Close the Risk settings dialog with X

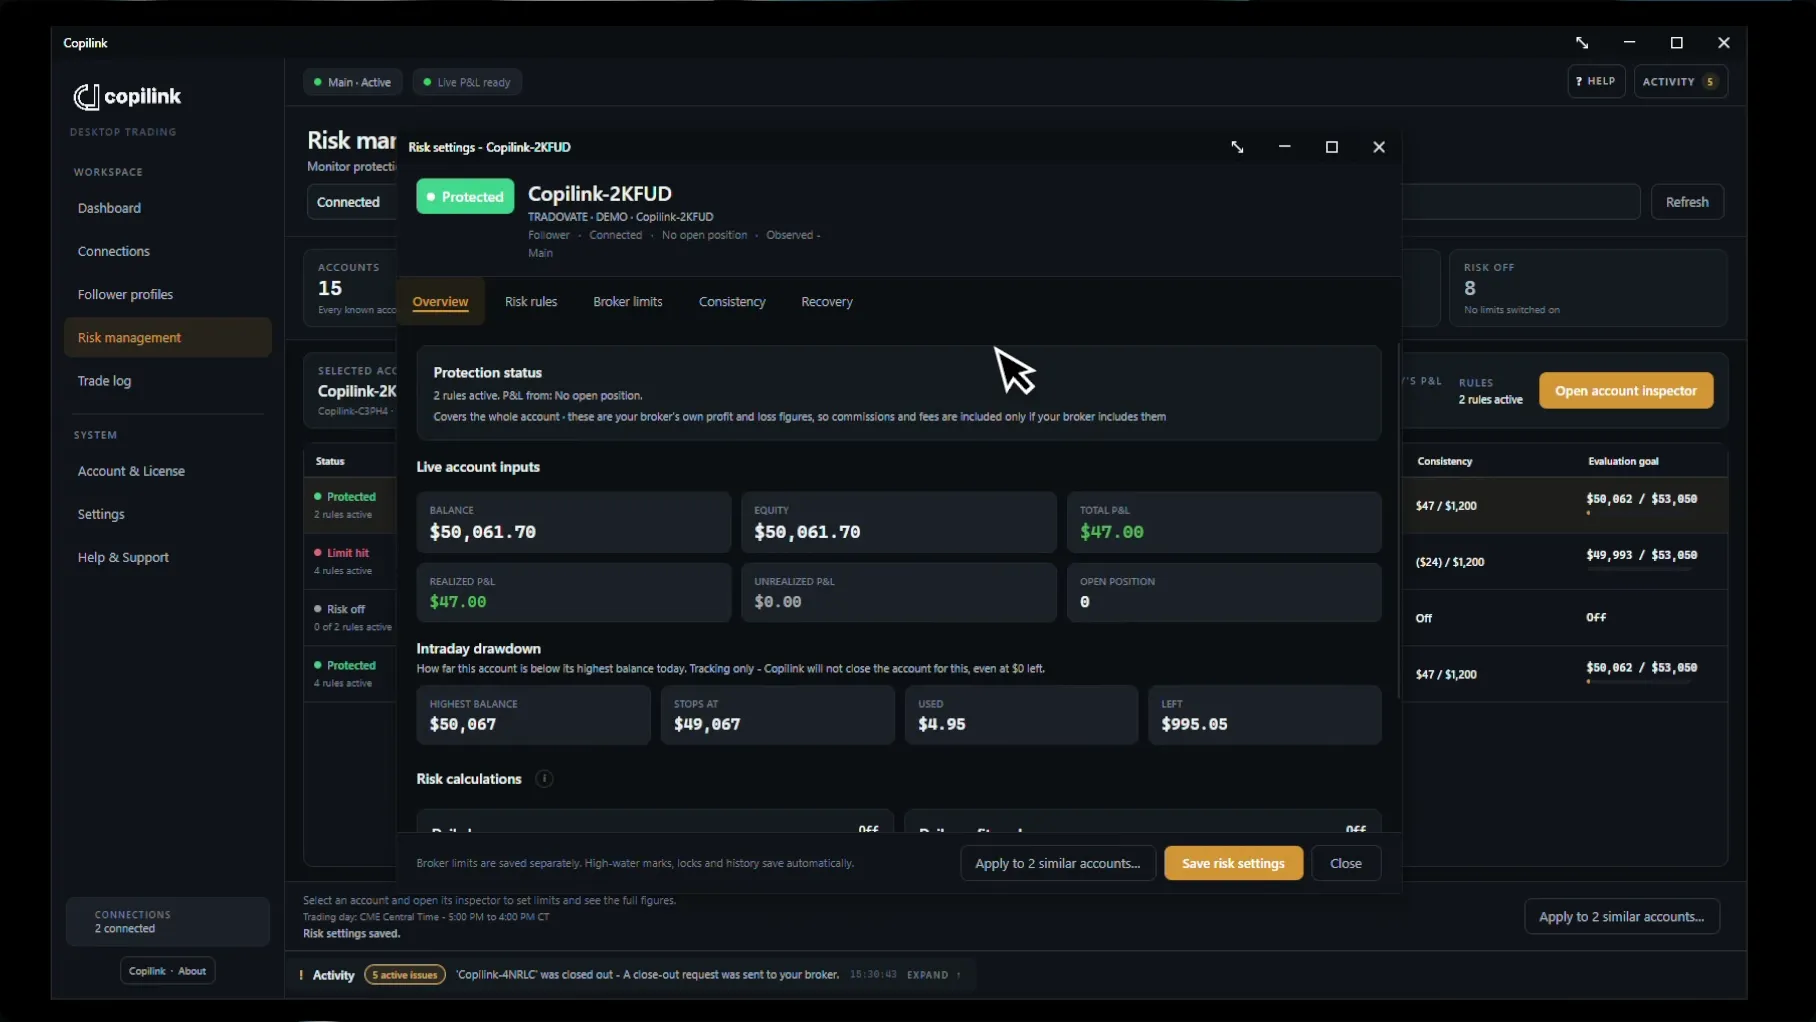(1379, 147)
